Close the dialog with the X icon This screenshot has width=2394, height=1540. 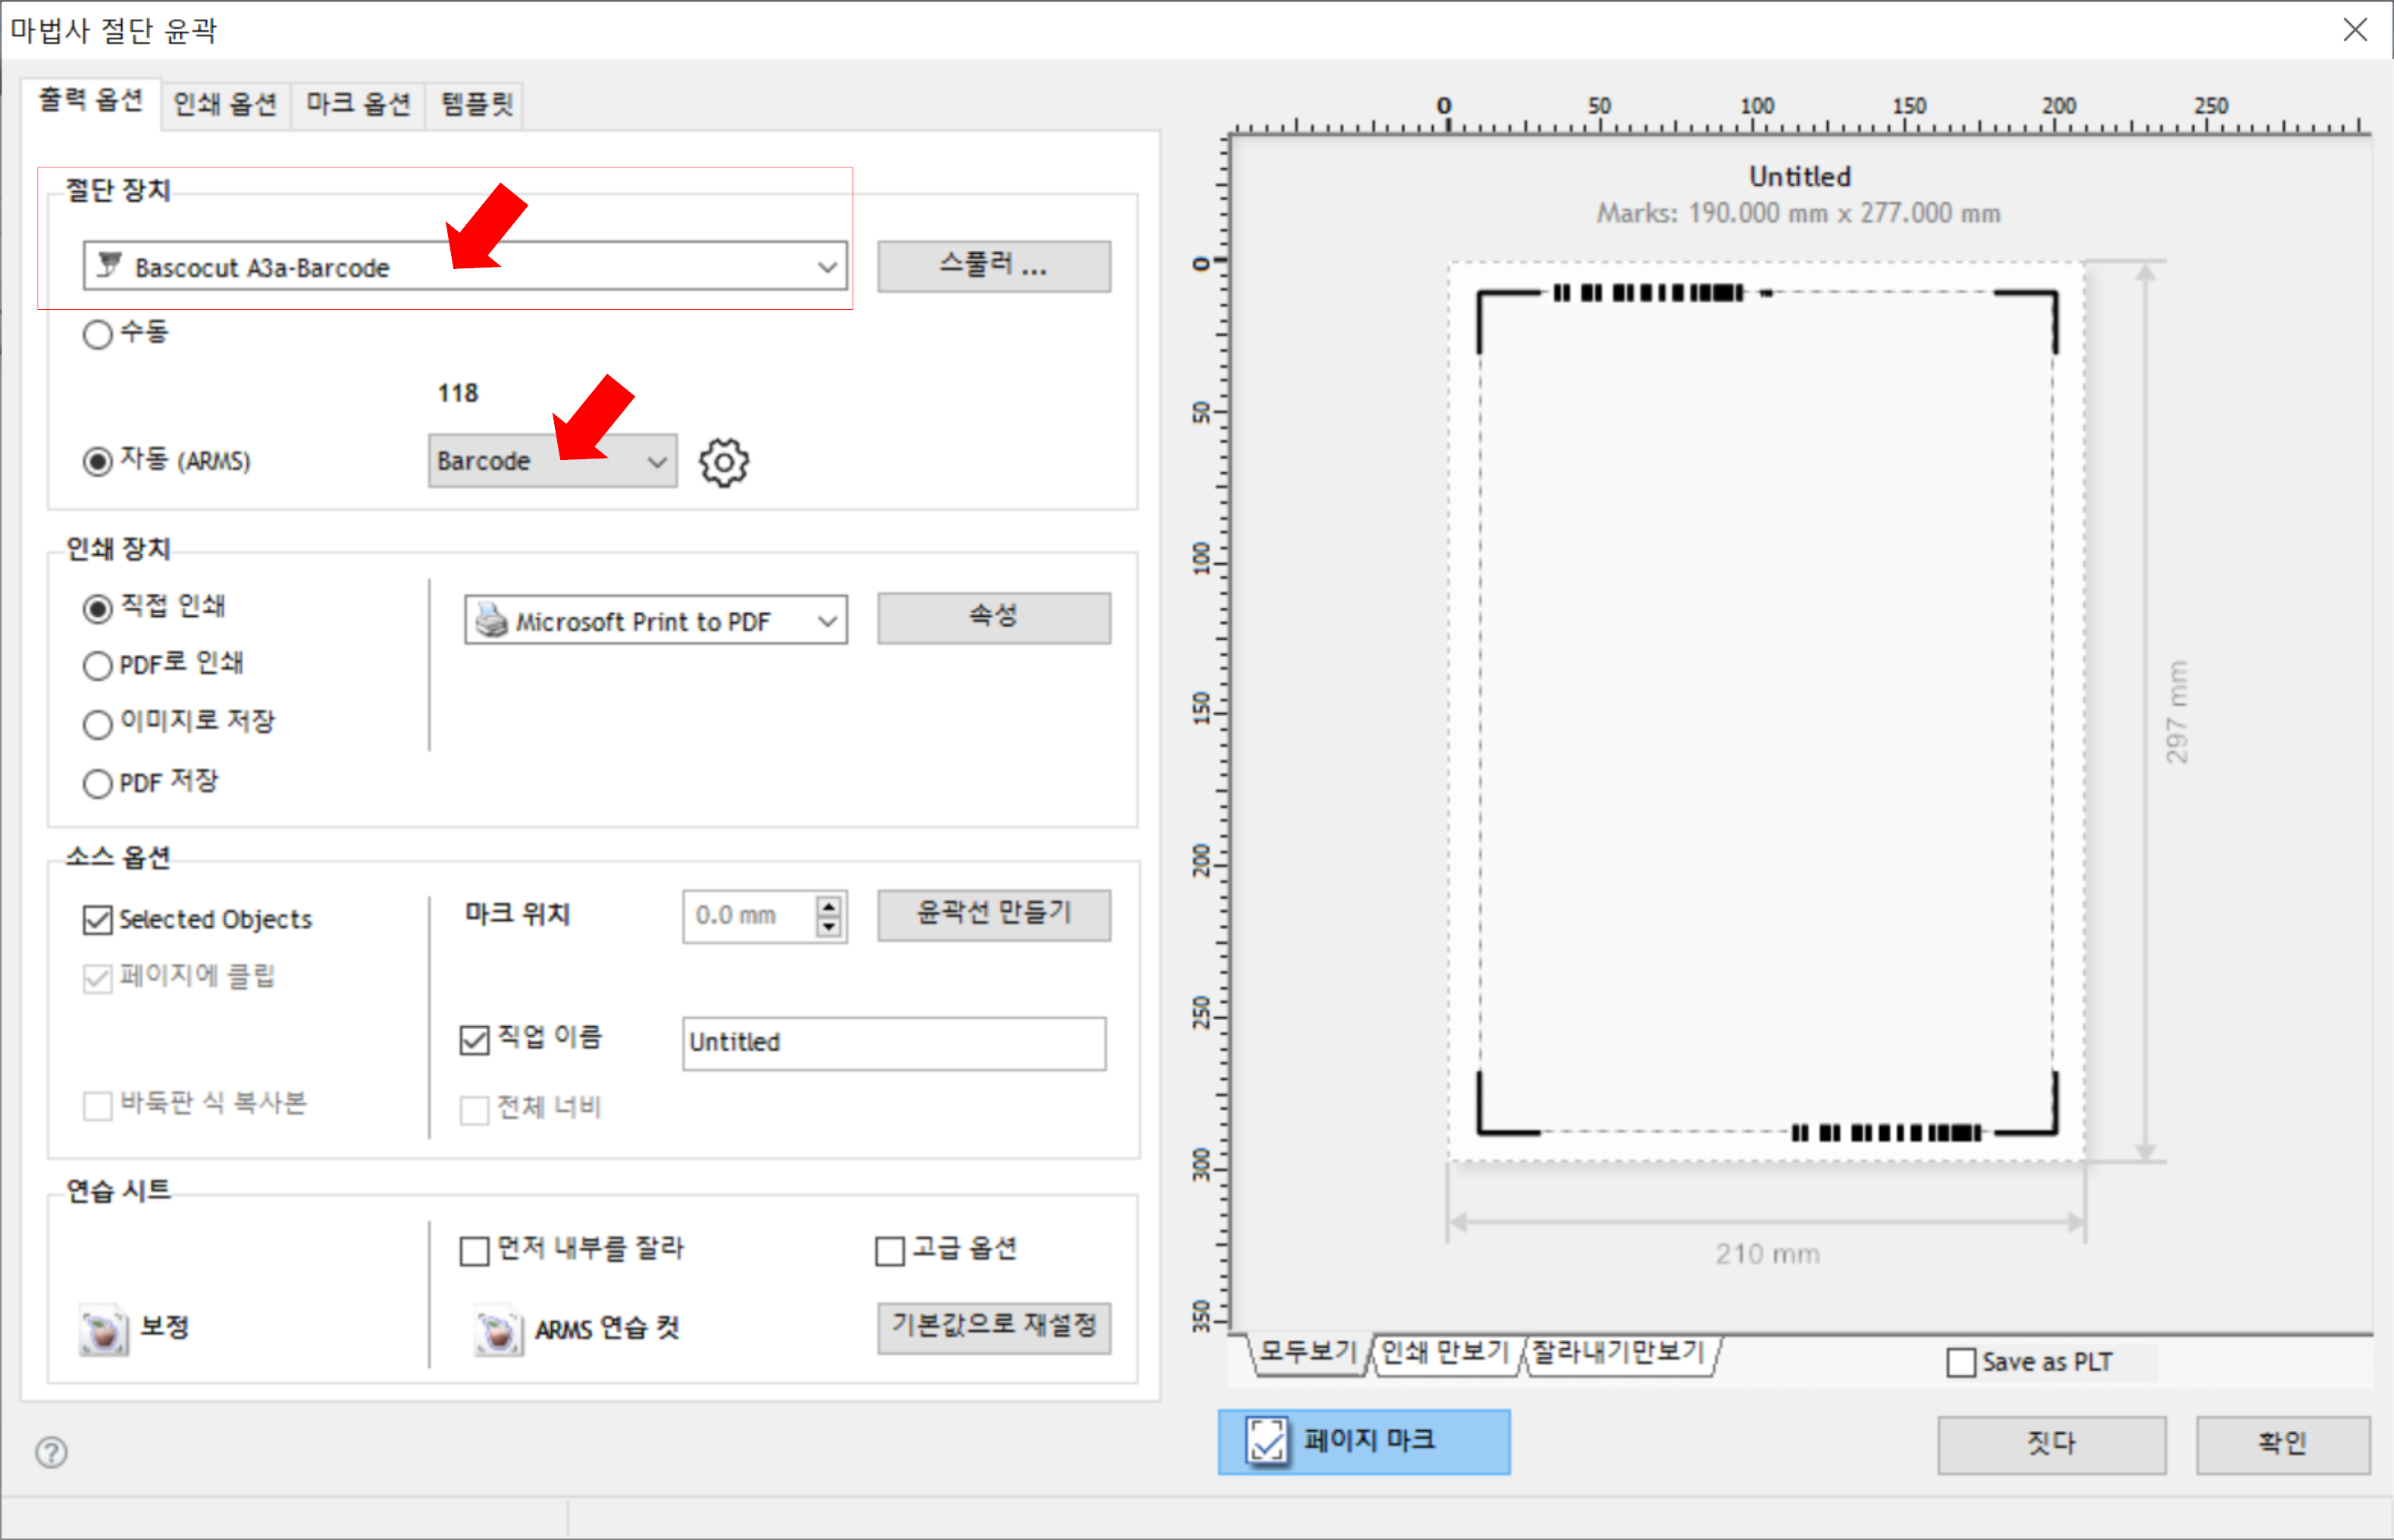click(2354, 30)
